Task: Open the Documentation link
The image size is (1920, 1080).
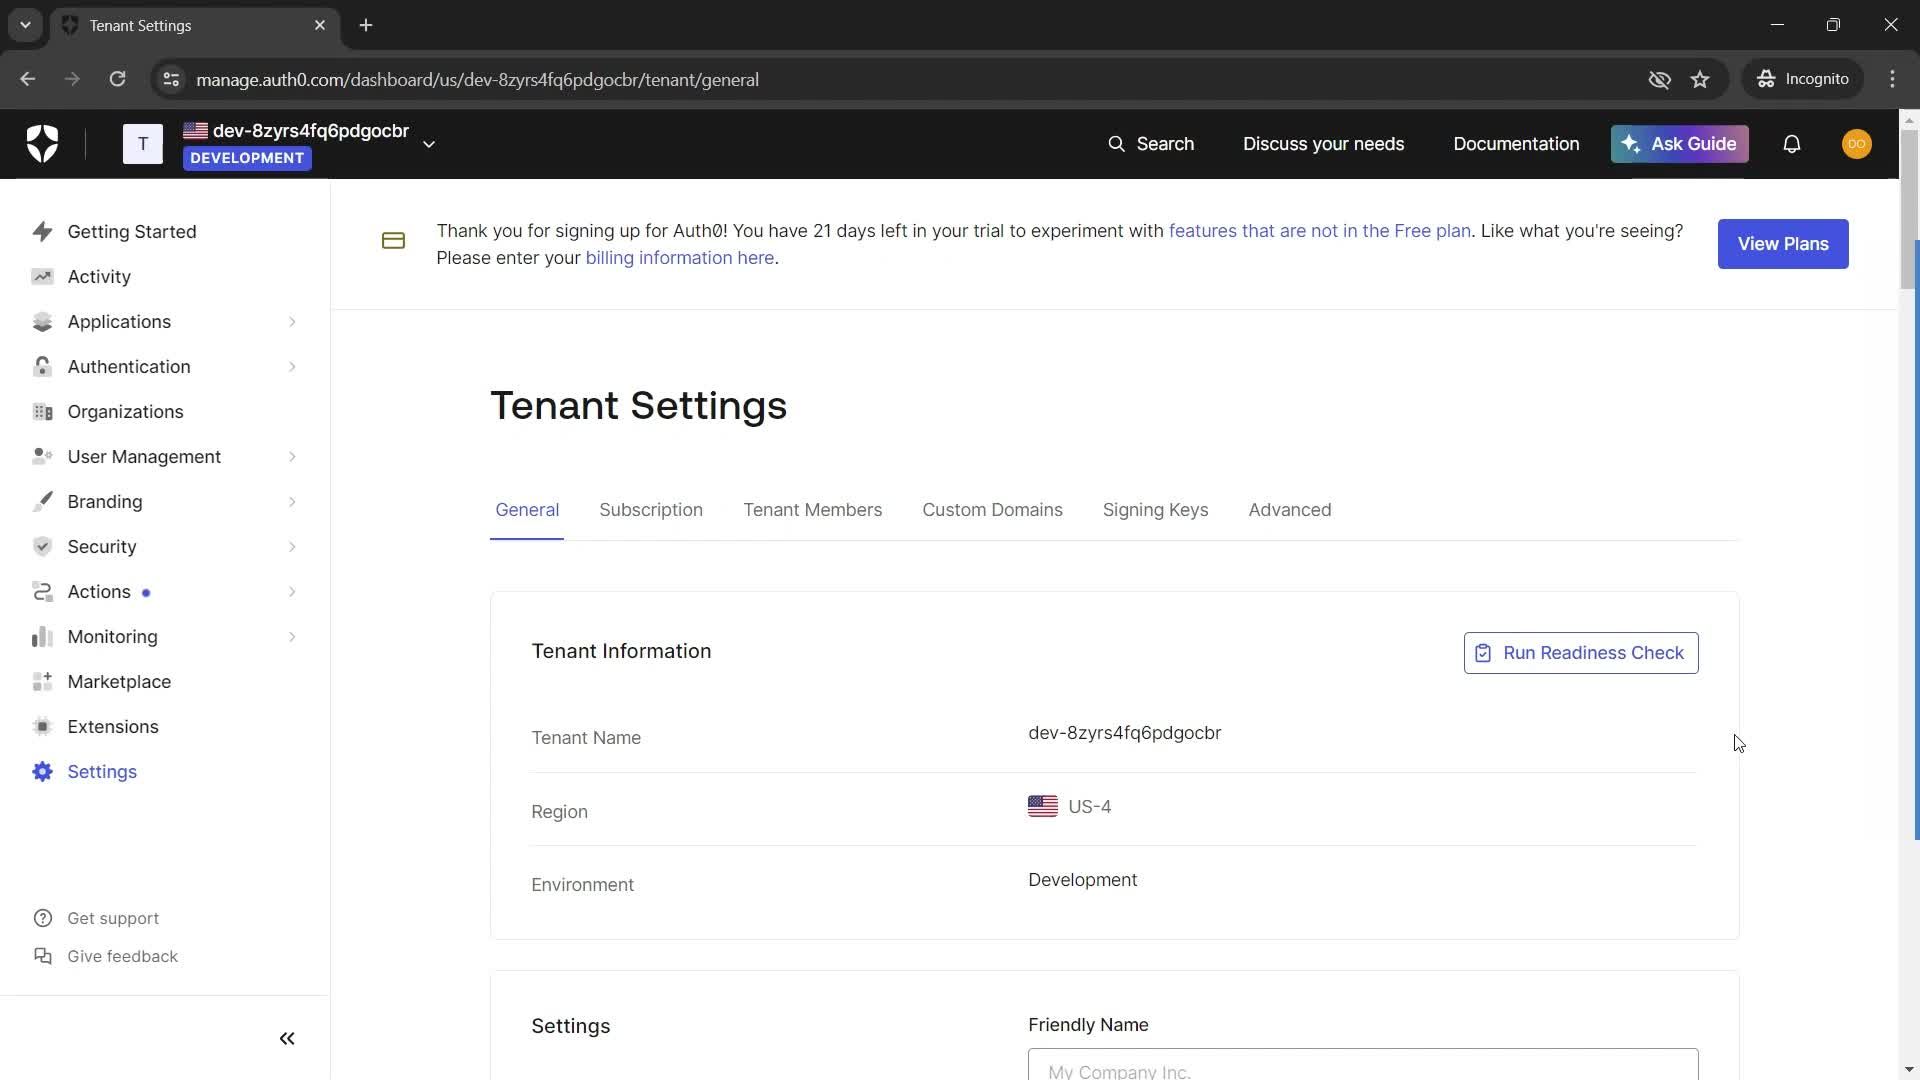Action: [x=1516, y=144]
